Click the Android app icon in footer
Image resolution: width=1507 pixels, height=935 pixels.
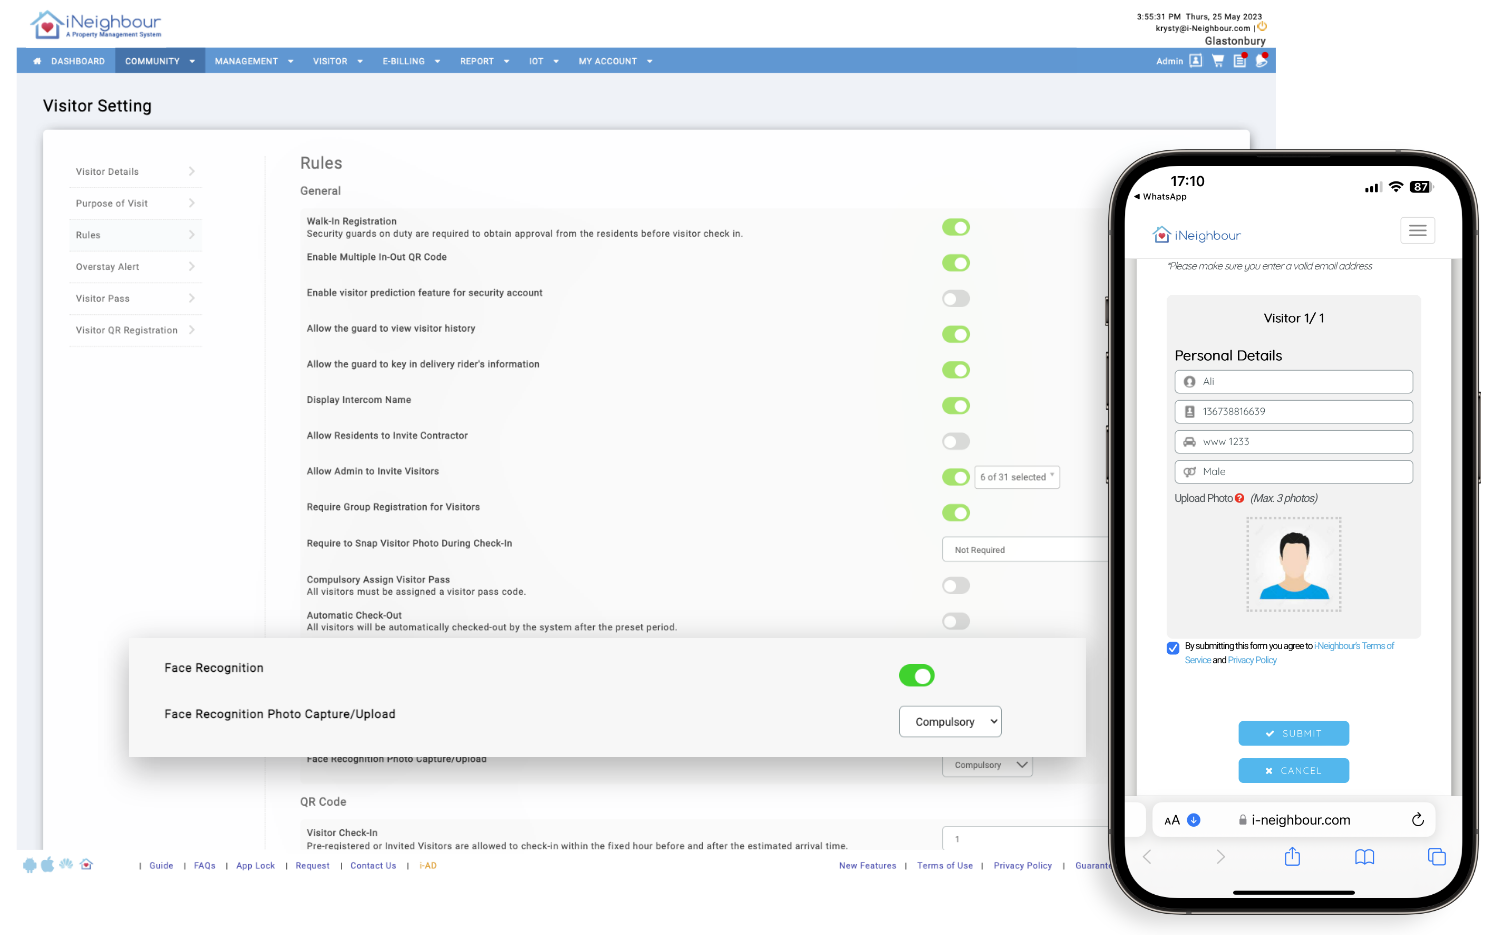click(30, 864)
